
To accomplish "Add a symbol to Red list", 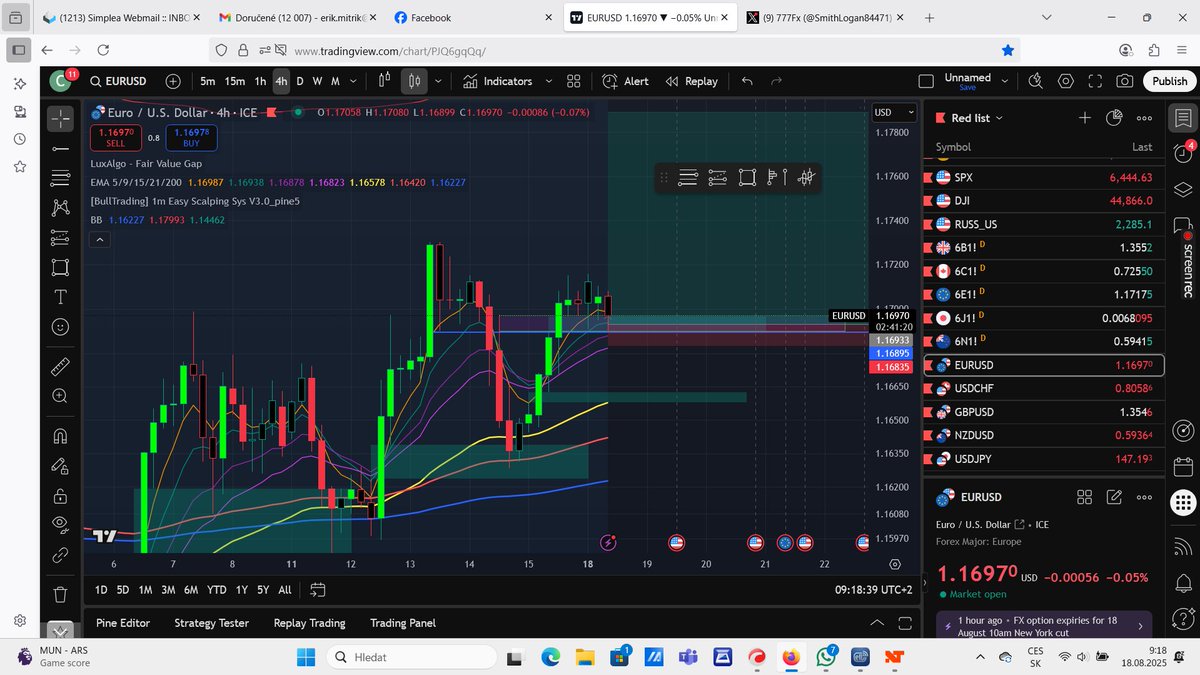I will click(x=1085, y=118).
